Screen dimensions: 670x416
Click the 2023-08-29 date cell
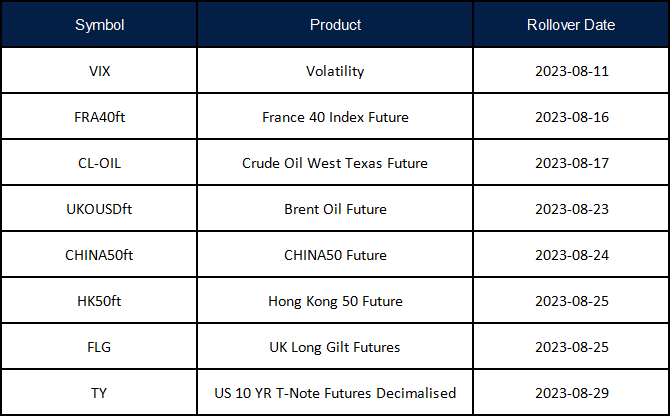click(571, 392)
